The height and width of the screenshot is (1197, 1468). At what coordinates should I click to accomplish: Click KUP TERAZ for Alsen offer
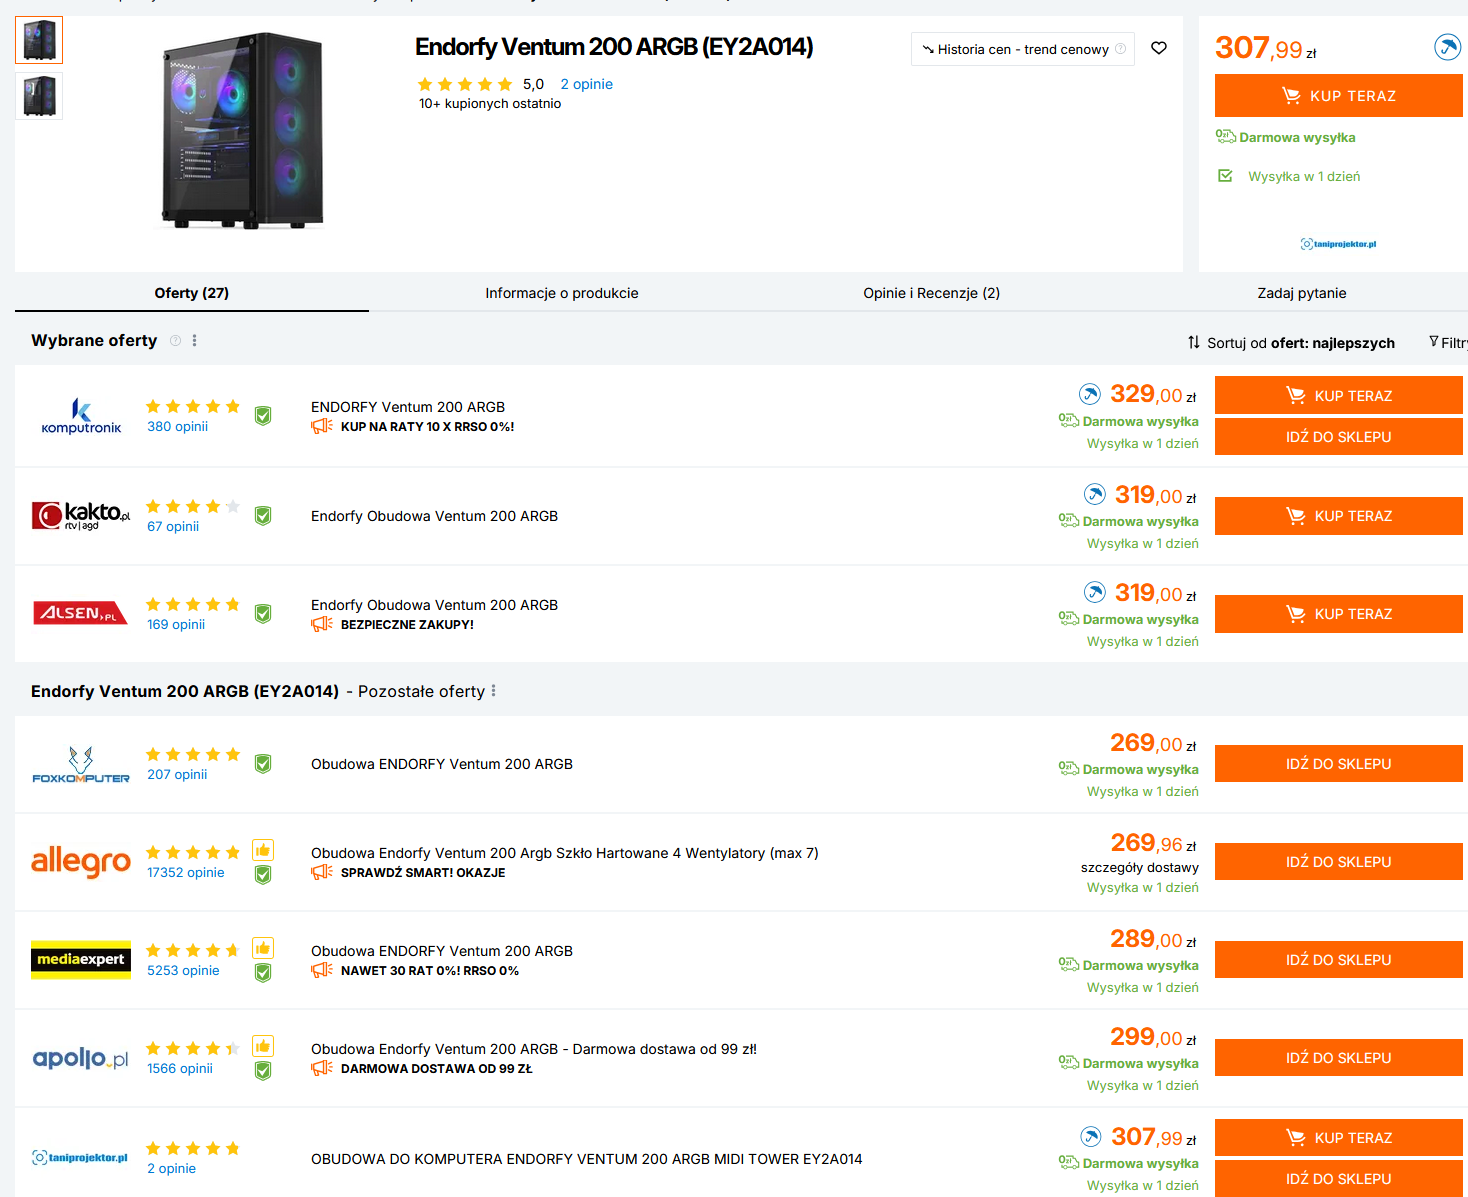(1339, 614)
